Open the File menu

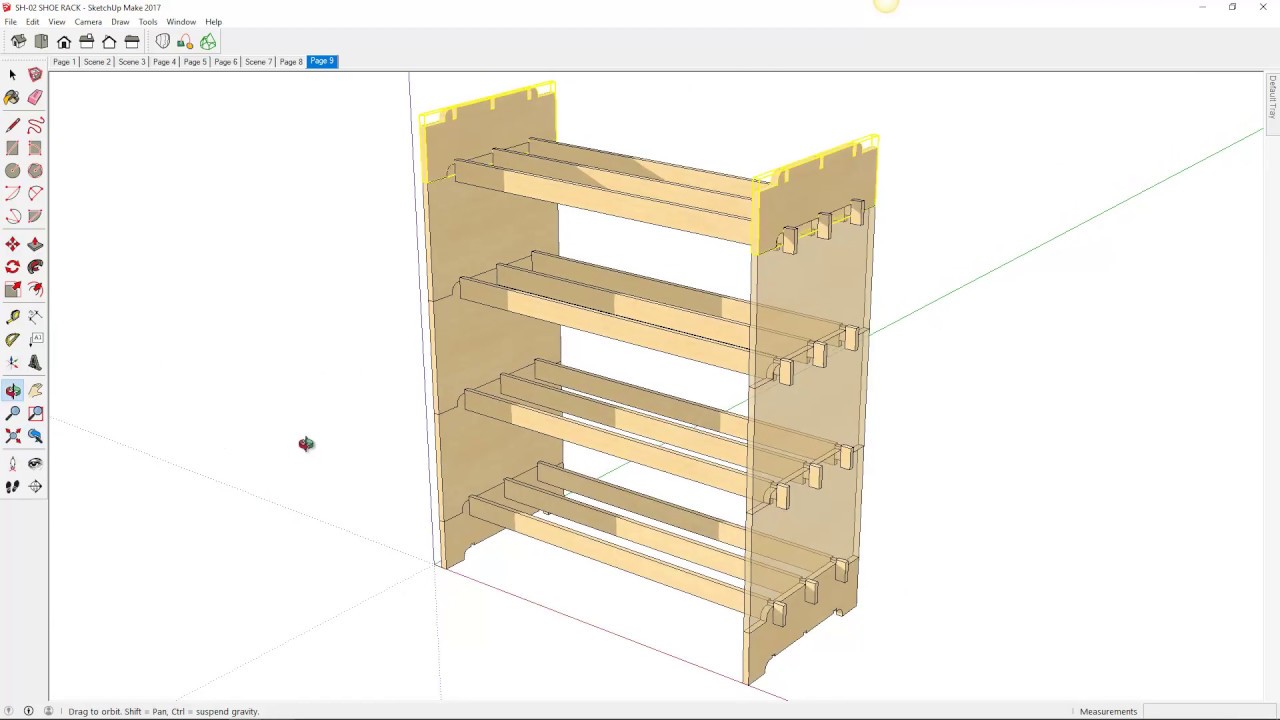10,22
